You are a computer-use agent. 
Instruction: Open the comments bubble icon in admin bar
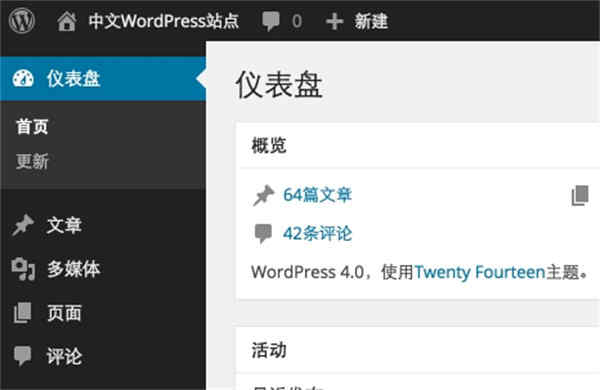(271, 21)
